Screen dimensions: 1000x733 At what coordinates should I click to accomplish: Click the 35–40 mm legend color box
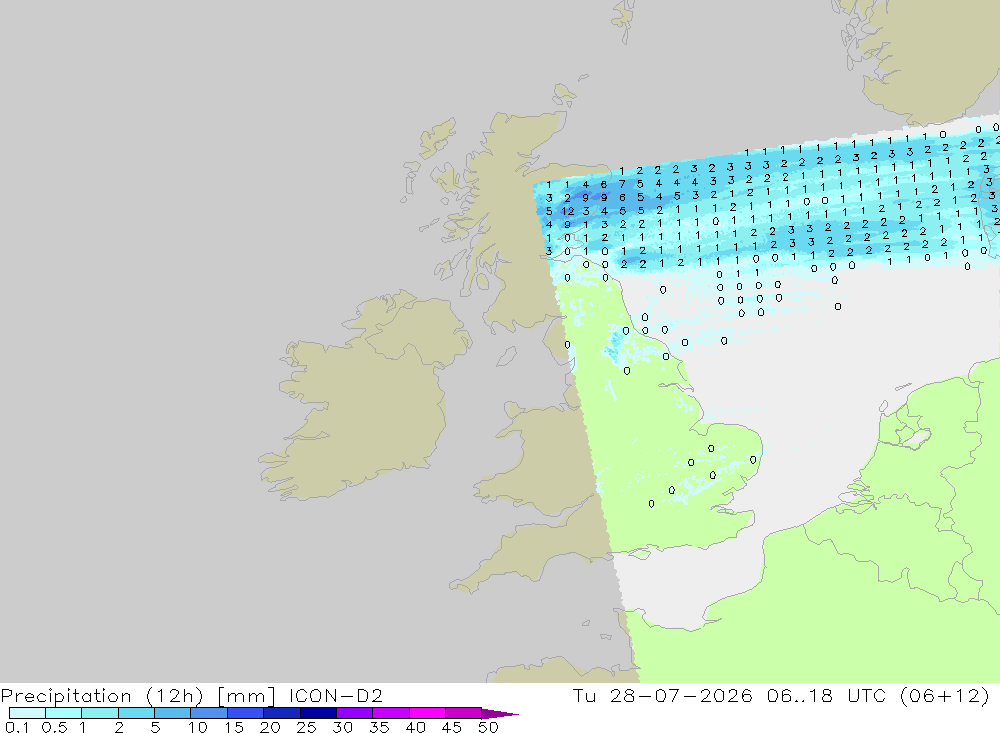pyautogui.click(x=390, y=713)
